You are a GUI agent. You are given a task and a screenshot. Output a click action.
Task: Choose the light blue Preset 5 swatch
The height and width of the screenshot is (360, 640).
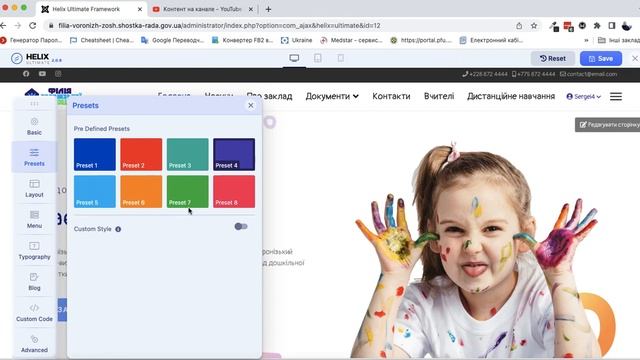(95, 191)
